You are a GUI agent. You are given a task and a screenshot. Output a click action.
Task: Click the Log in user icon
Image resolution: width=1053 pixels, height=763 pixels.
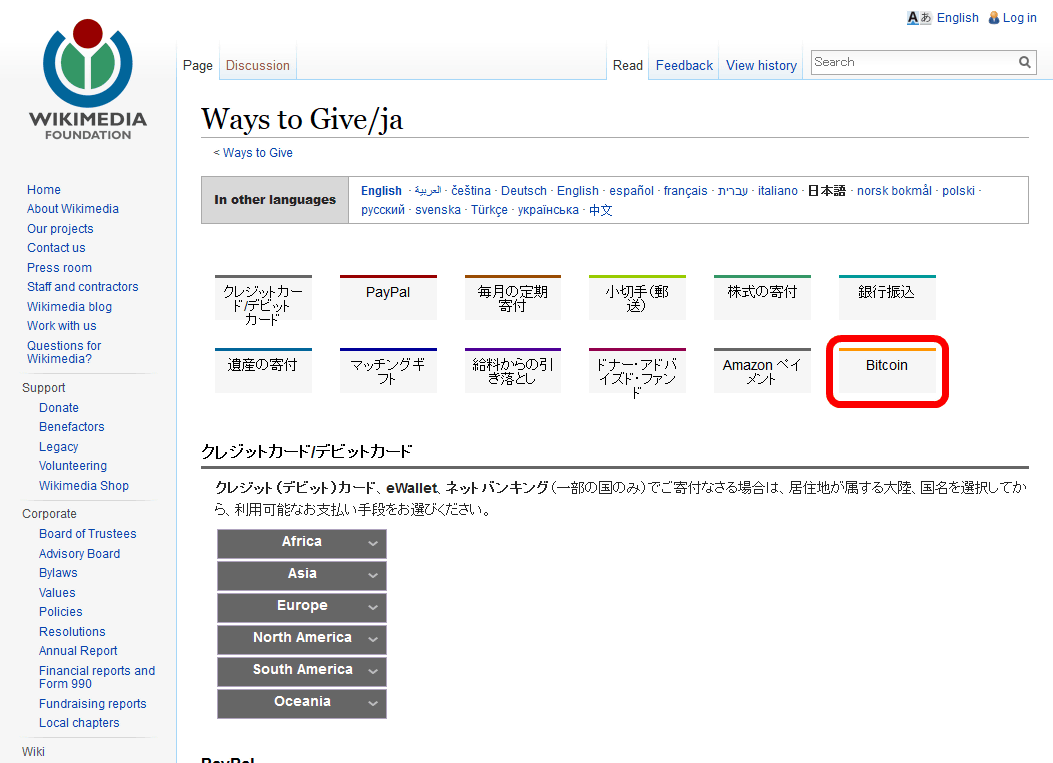click(x=994, y=18)
